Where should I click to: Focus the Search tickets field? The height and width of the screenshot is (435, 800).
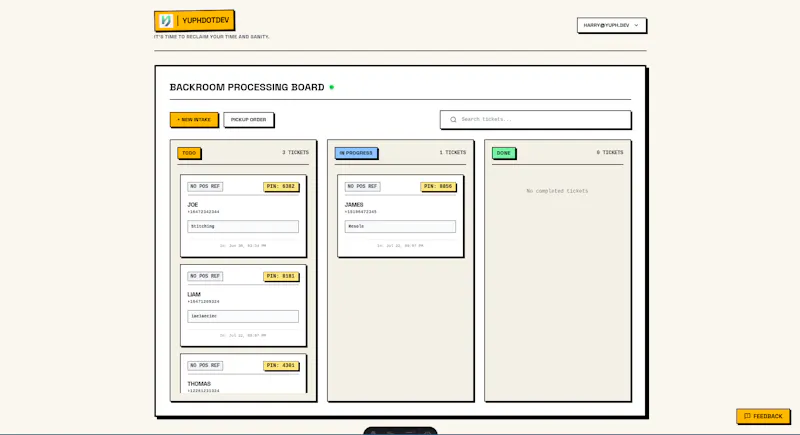pyautogui.click(x=535, y=119)
